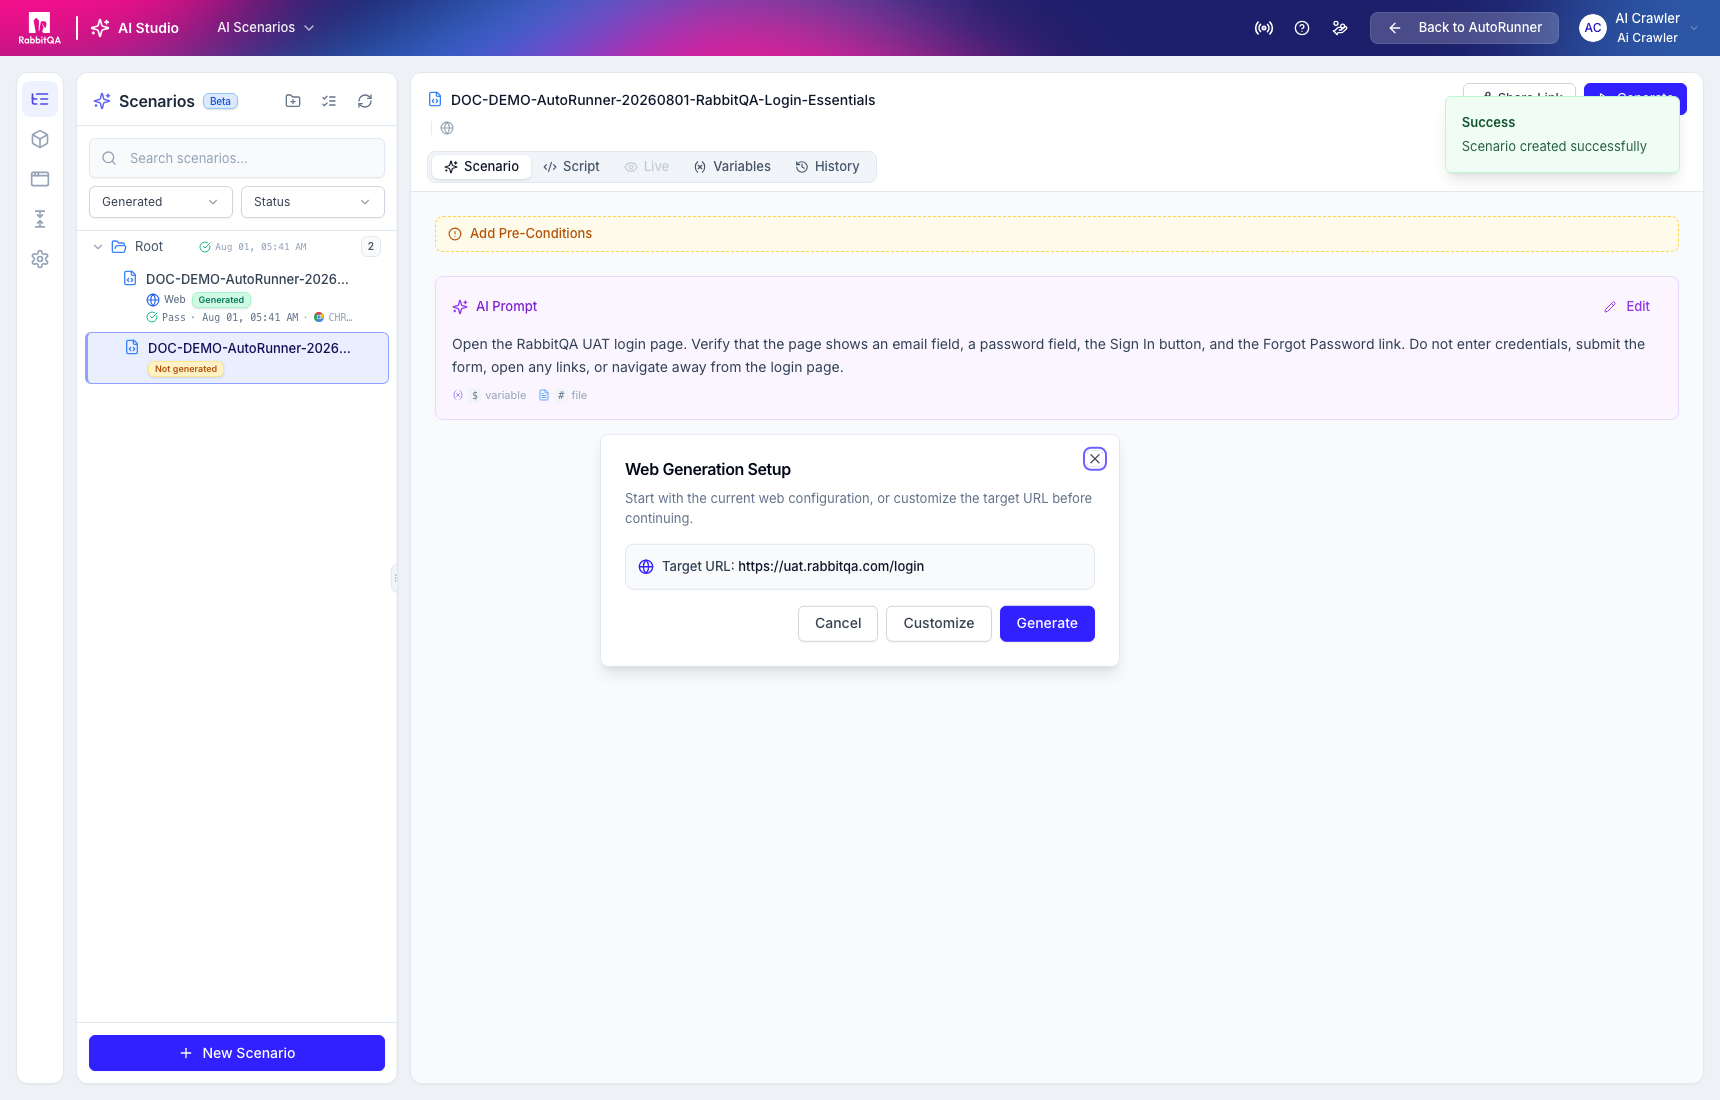The height and width of the screenshot is (1100, 1720).
Task: Click the Generated status tag
Action: click(x=221, y=300)
